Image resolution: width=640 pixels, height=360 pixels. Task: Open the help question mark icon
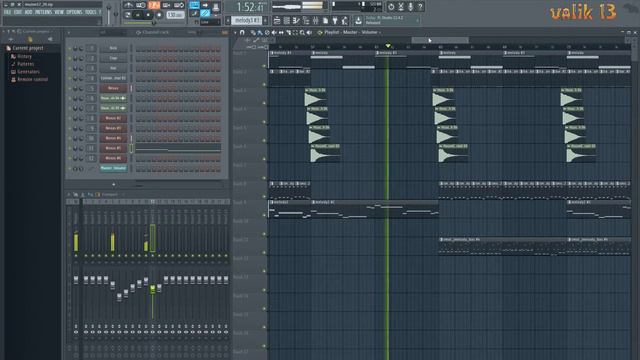tap(420, 7)
